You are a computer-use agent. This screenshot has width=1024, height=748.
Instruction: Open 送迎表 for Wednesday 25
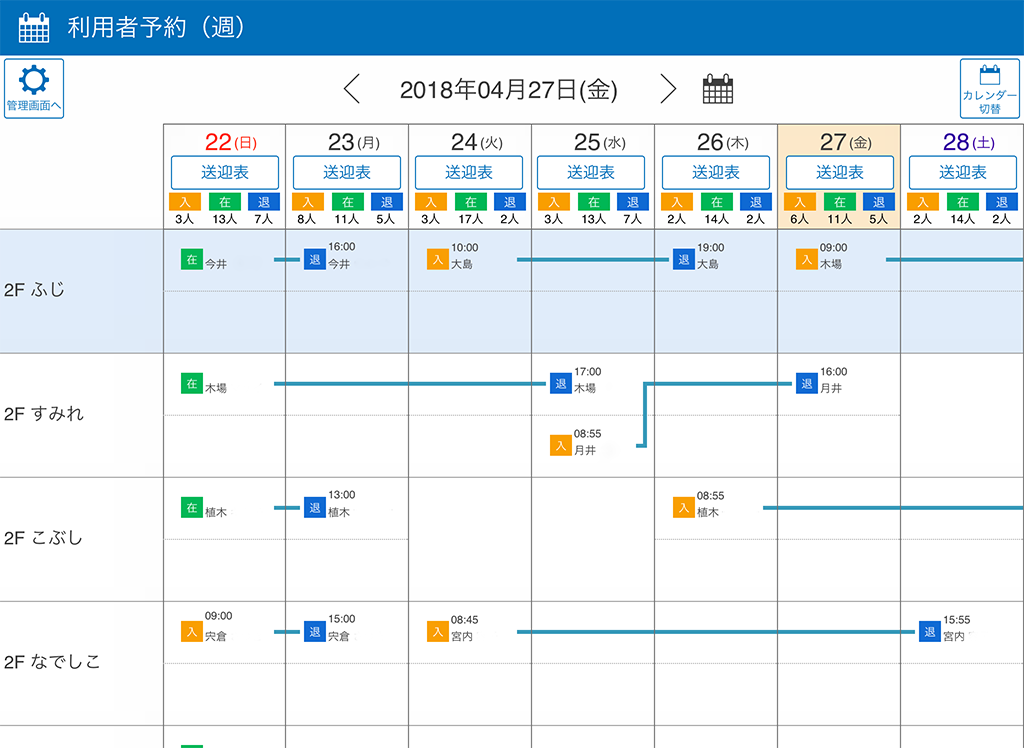(593, 172)
